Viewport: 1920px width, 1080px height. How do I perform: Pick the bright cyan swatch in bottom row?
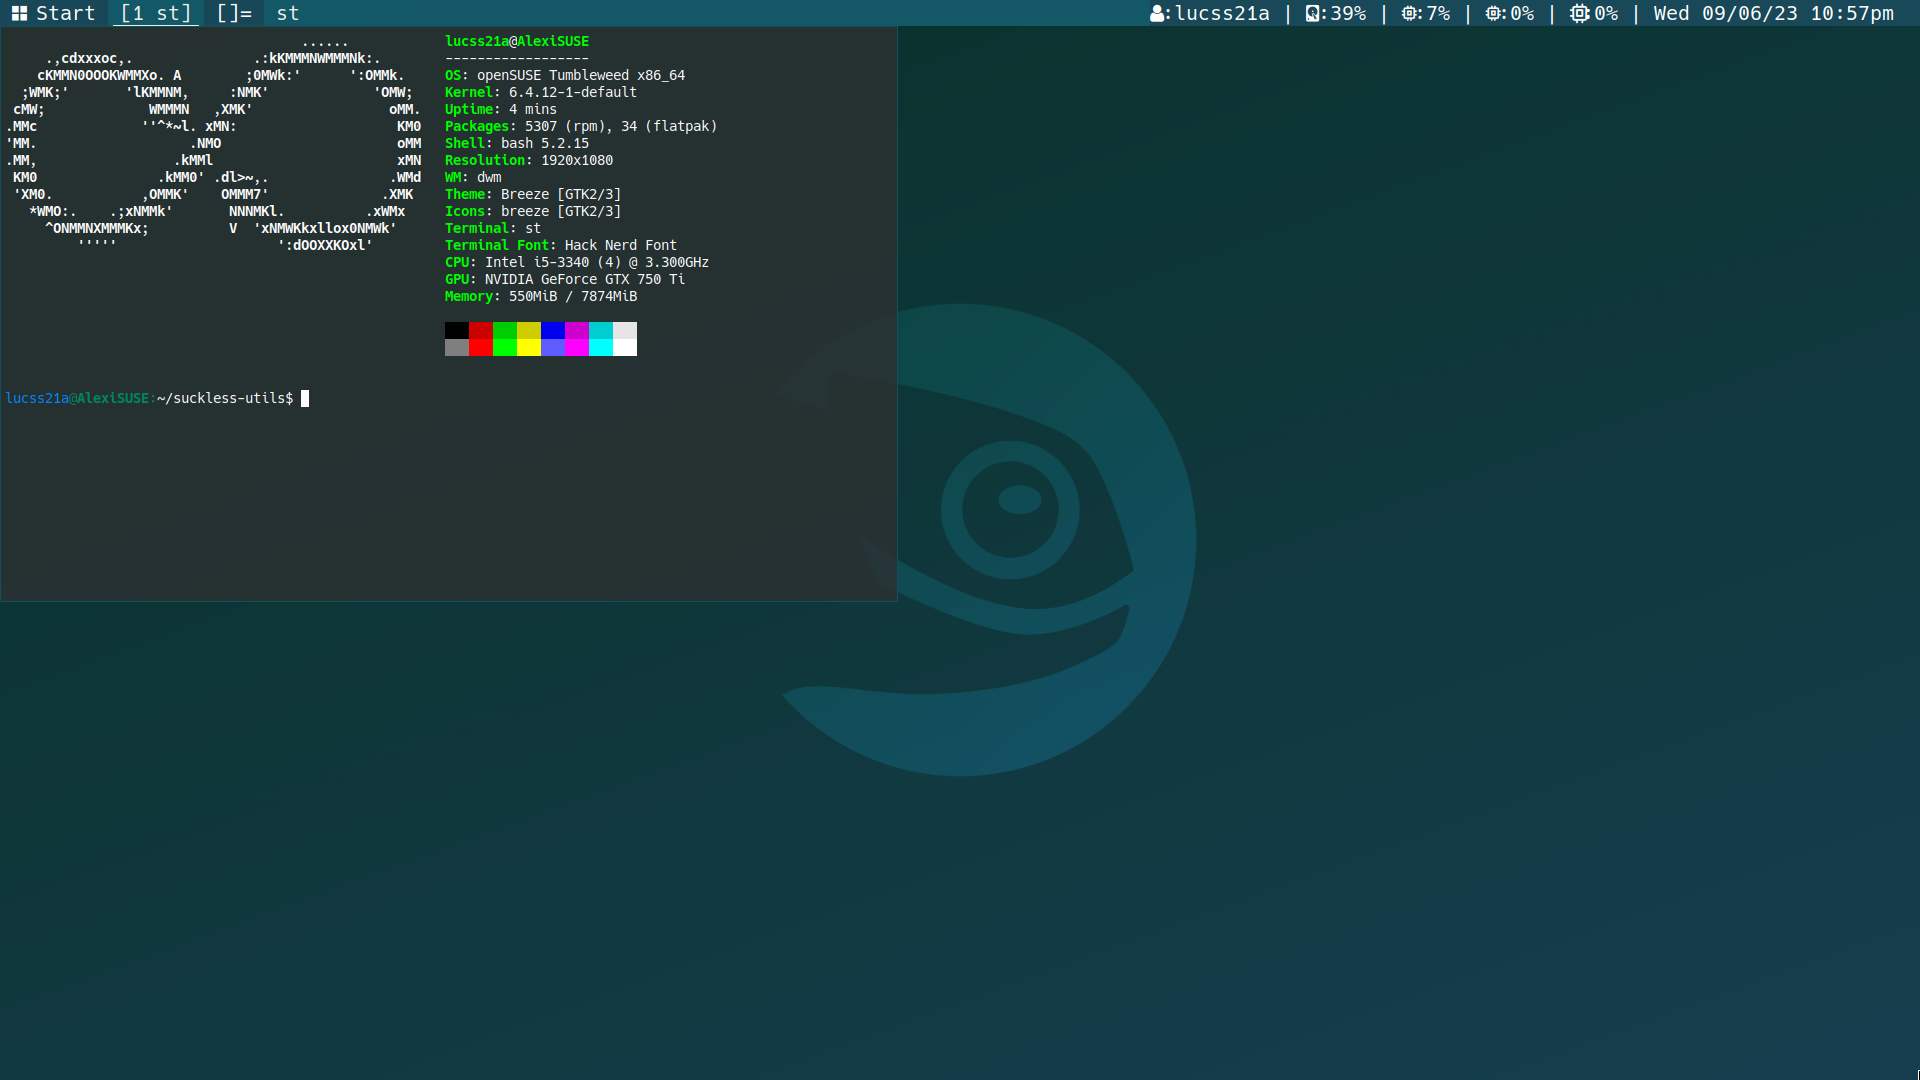coord(601,347)
